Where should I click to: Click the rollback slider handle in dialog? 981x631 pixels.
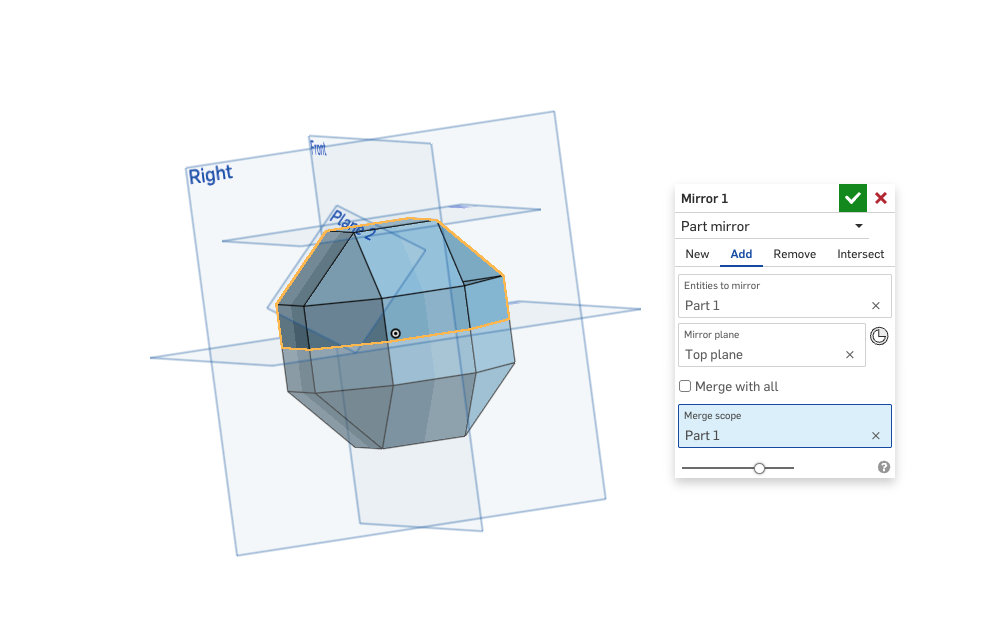[x=760, y=467]
